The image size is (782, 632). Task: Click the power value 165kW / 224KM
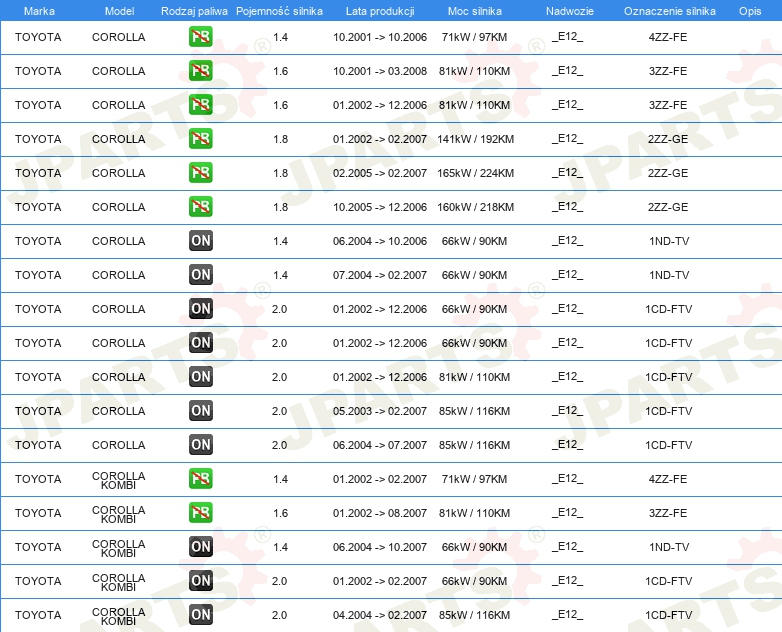(475, 173)
